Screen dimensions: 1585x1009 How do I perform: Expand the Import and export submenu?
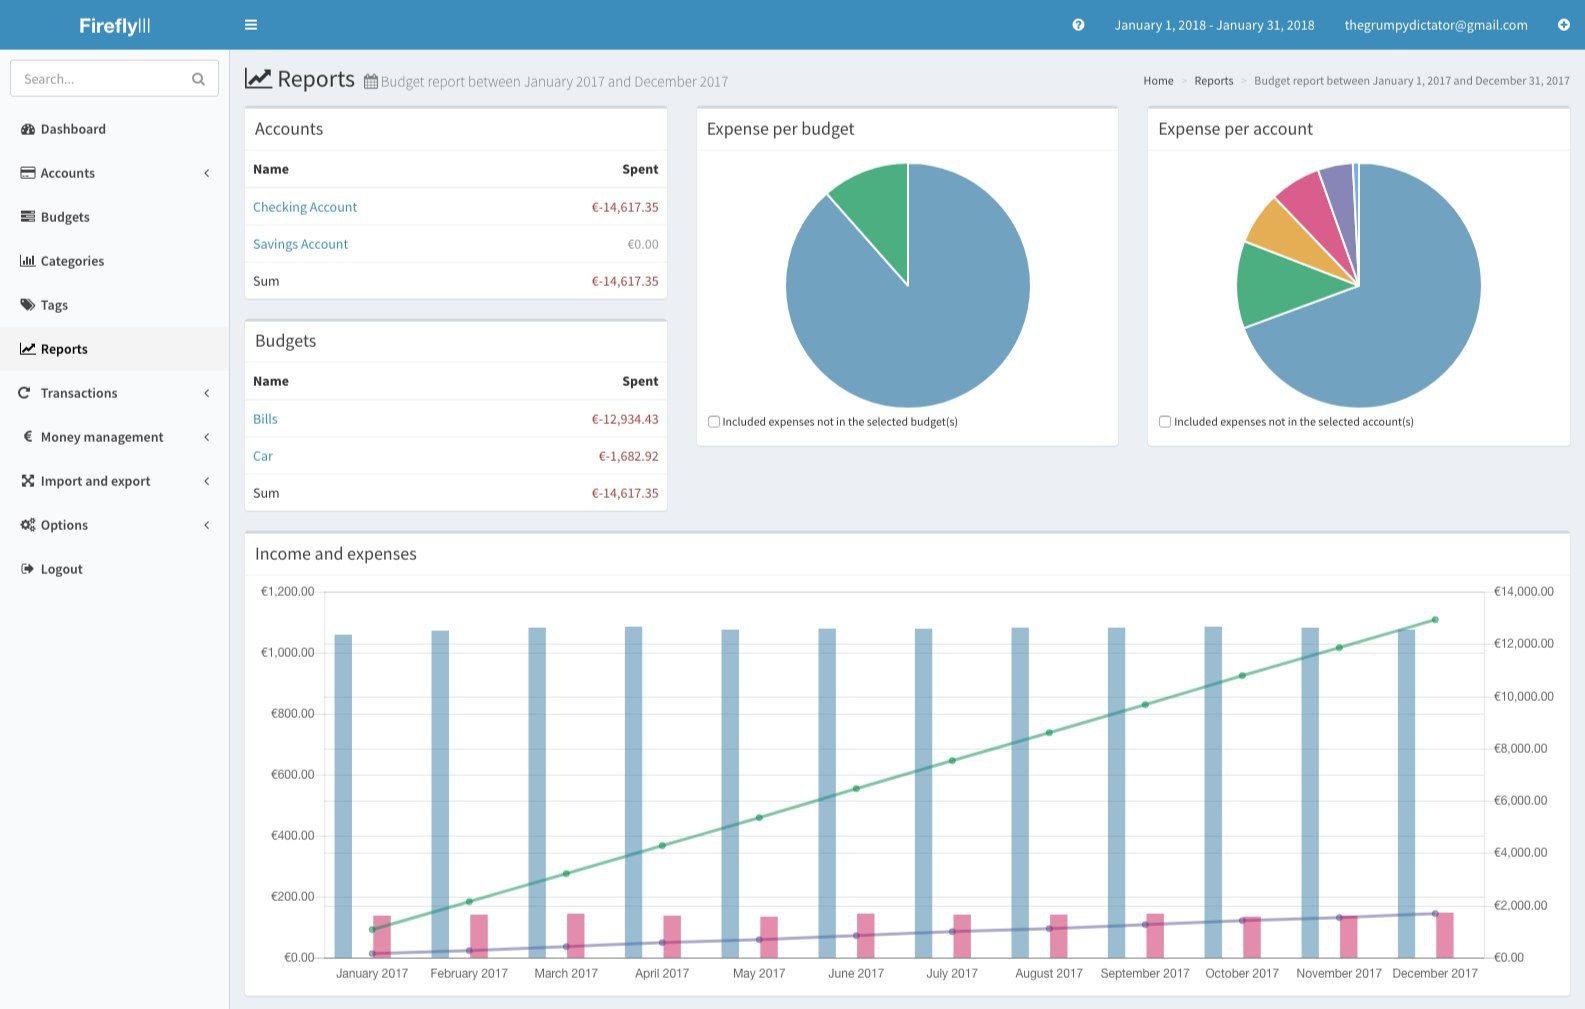point(206,481)
